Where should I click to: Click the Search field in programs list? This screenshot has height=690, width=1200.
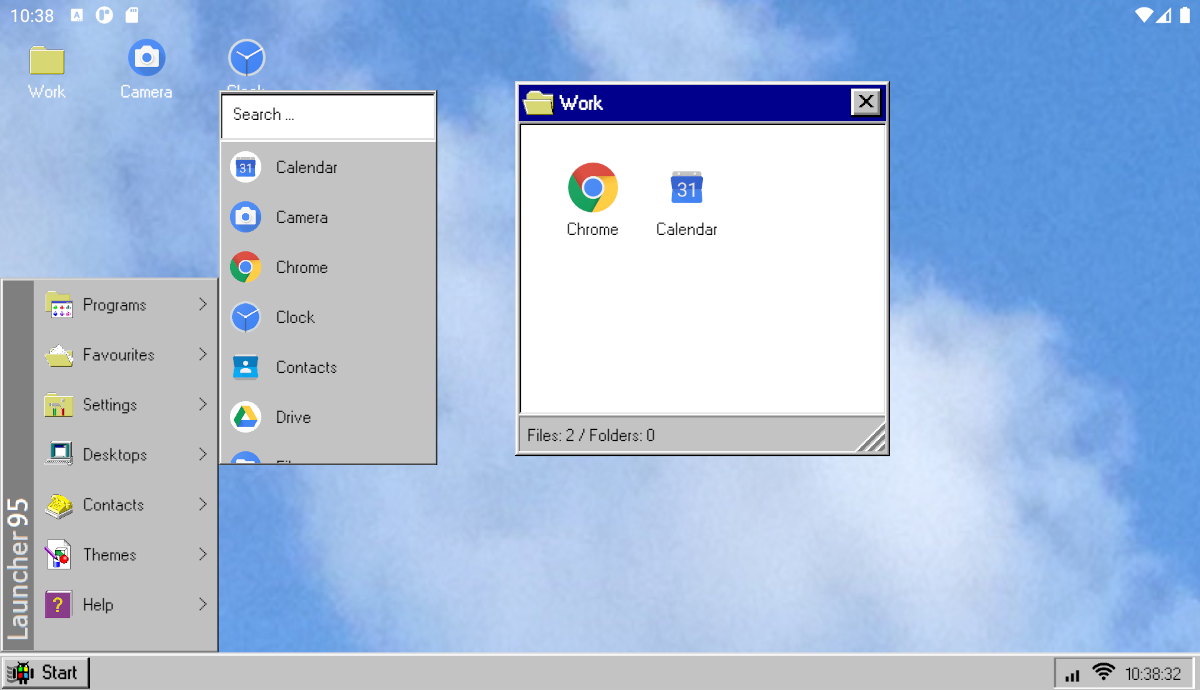click(x=328, y=116)
